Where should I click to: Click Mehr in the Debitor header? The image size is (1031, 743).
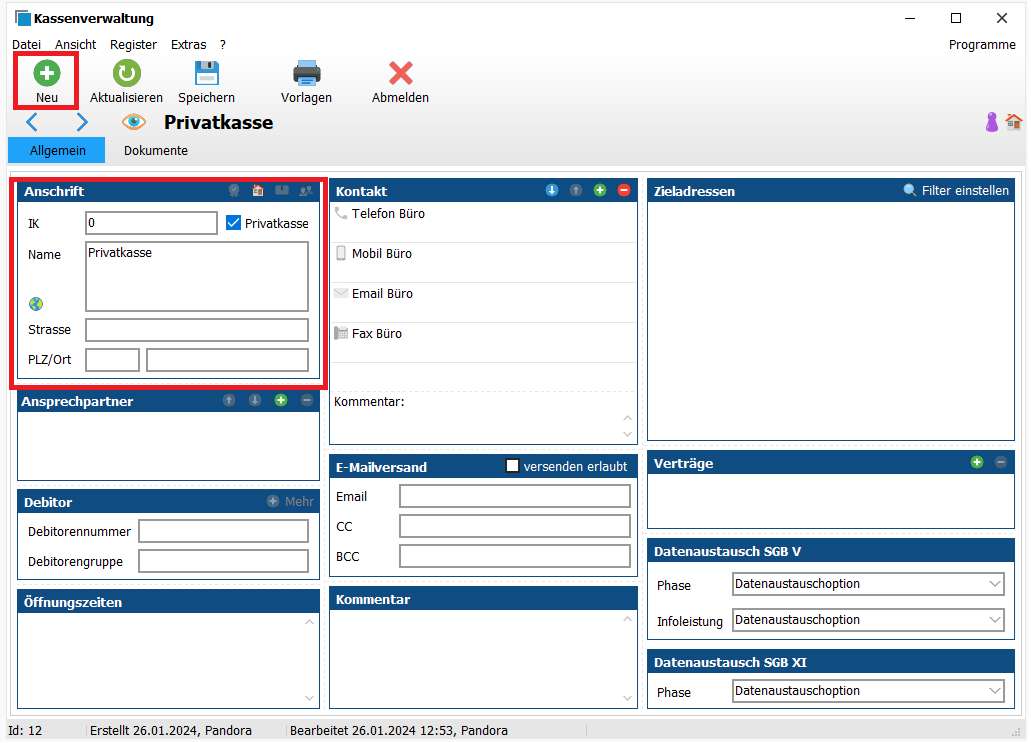(x=291, y=501)
